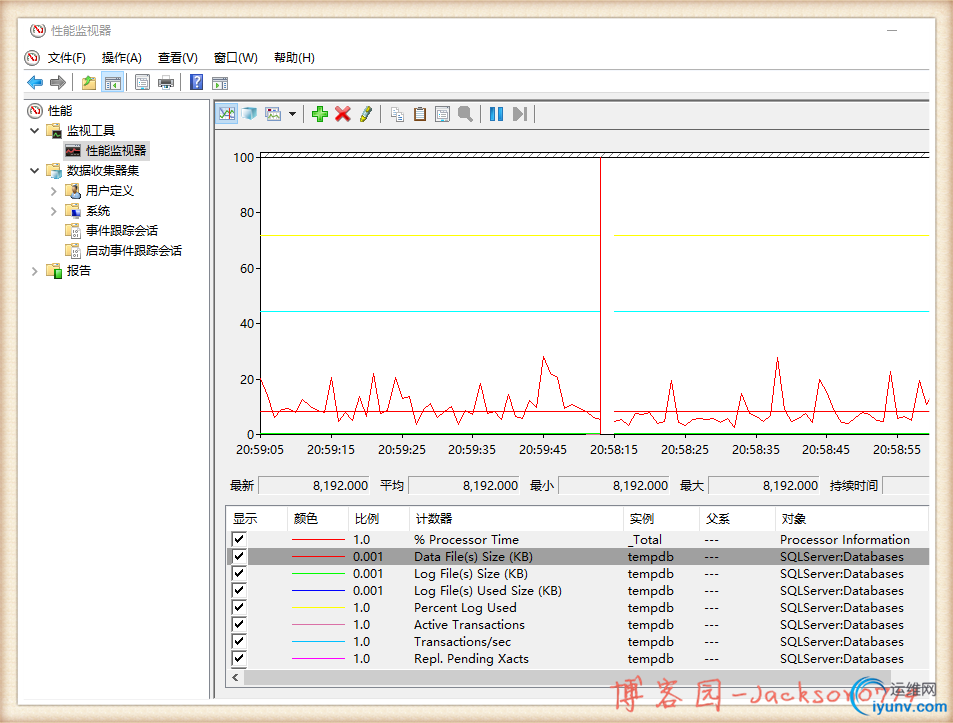Select 事件跟踪会话 in the tree
Image resolution: width=953 pixels, height=723 pixels.
[x=121, y=231]
